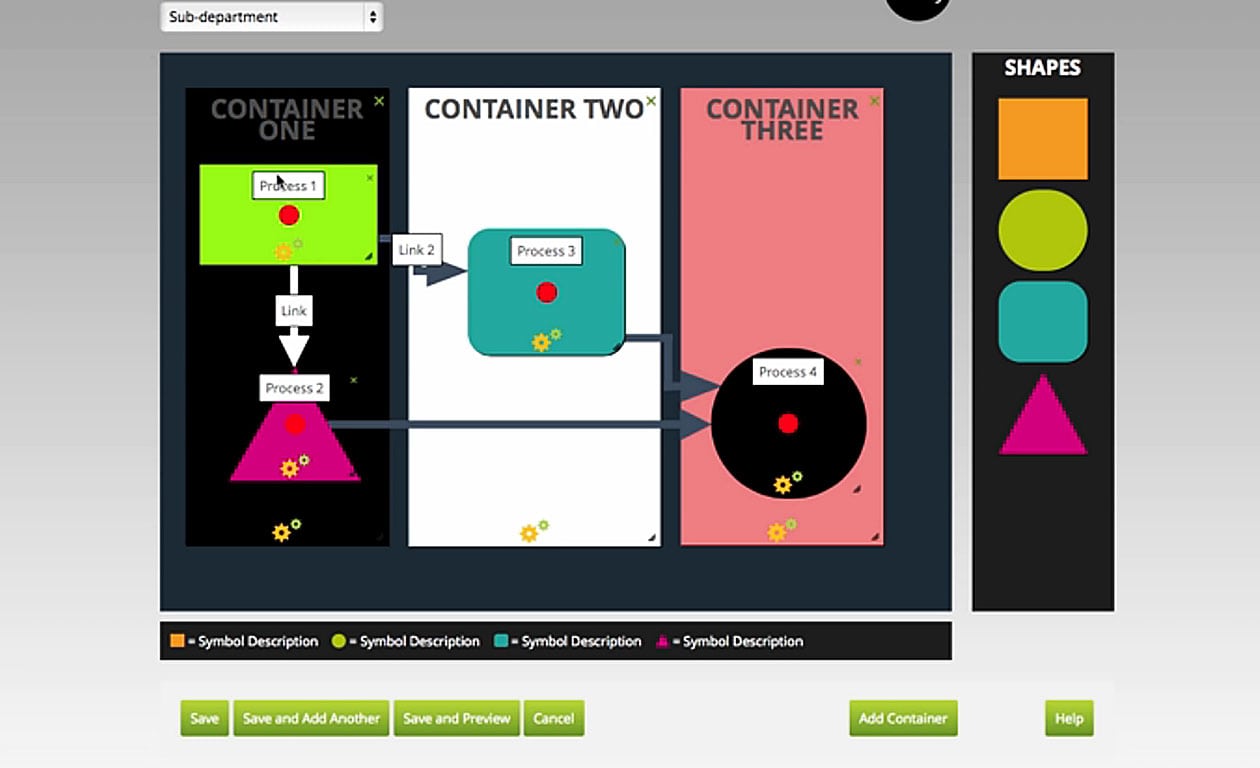The height and width of the screenshot is (768, 1260).
Task: Select the orange square shape
Action: pyautogui.click(x=1043, y=139)
